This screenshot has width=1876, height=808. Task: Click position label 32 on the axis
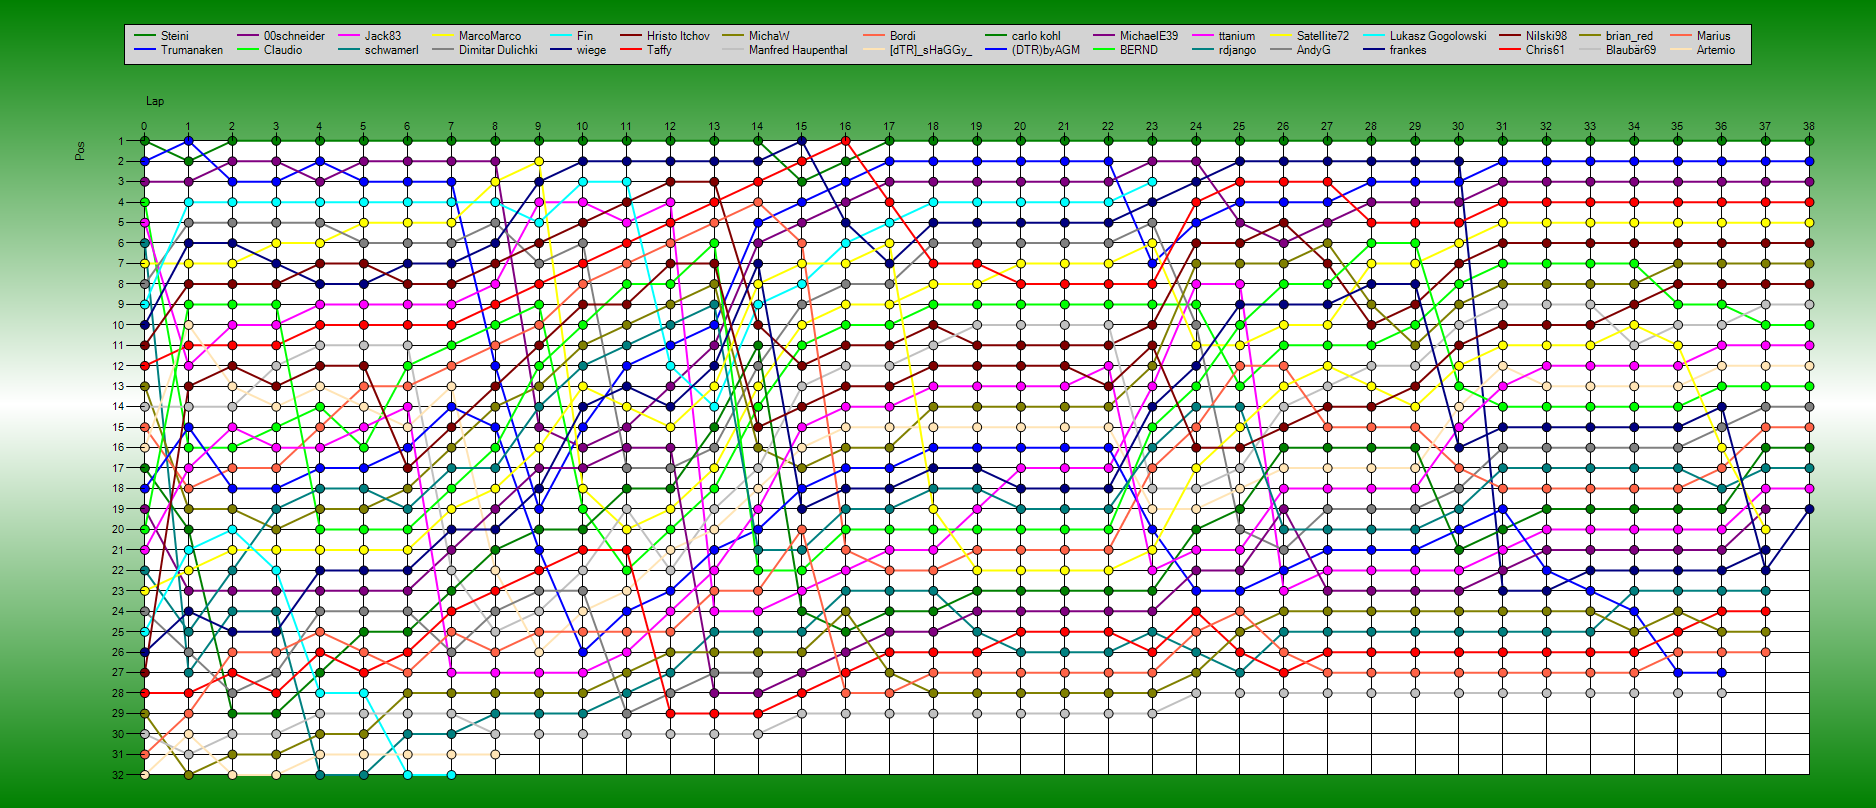(x=118, y=774)
